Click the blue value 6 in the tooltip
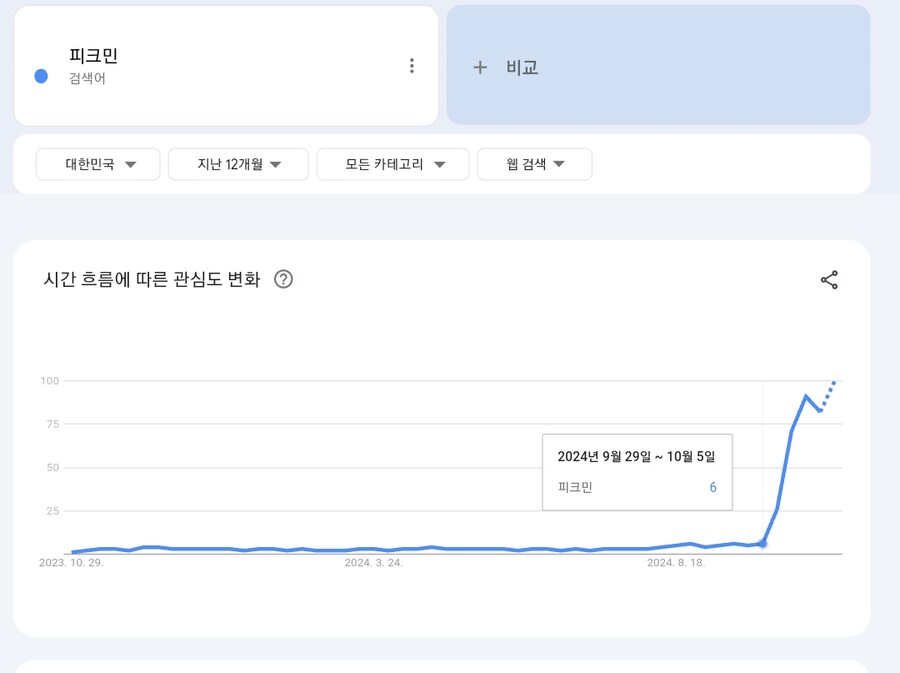900x673 pixels. click(x=712, y=487)
